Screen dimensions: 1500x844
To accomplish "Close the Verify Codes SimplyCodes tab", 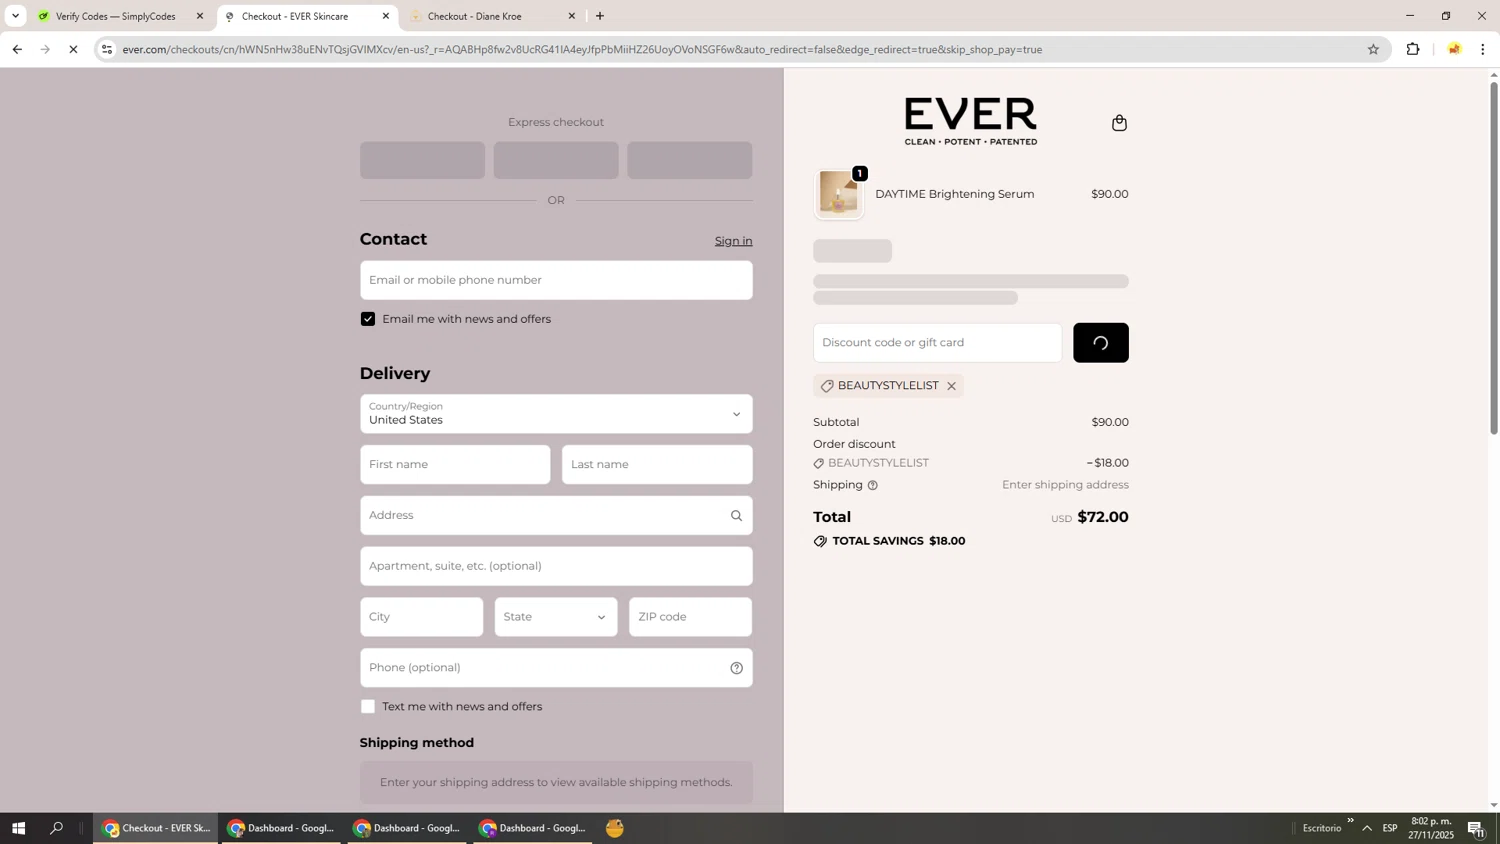I will coord(200,16).
